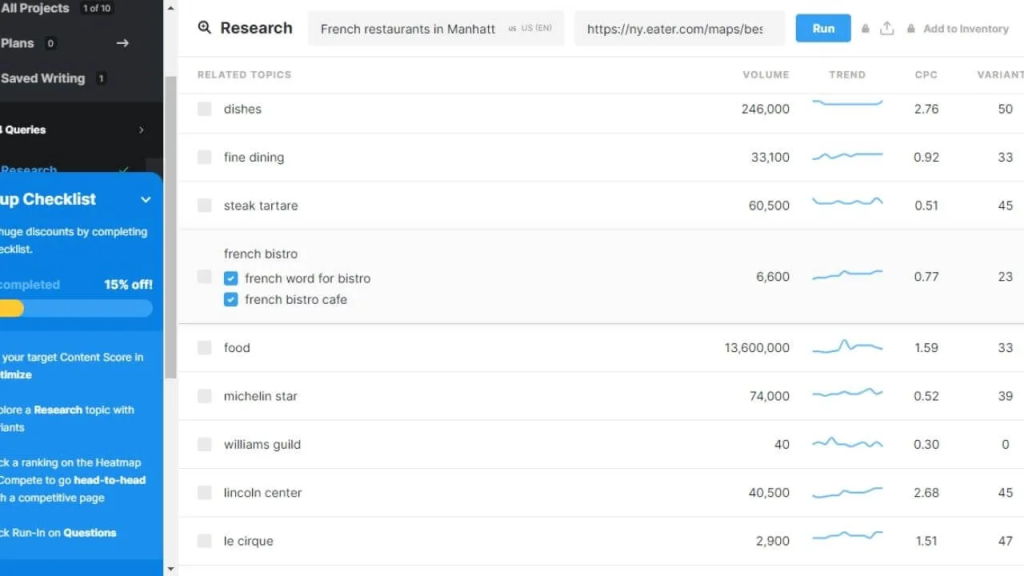Check the williams guild topic checkbox
1024x576 pixels.
point(204,445)
